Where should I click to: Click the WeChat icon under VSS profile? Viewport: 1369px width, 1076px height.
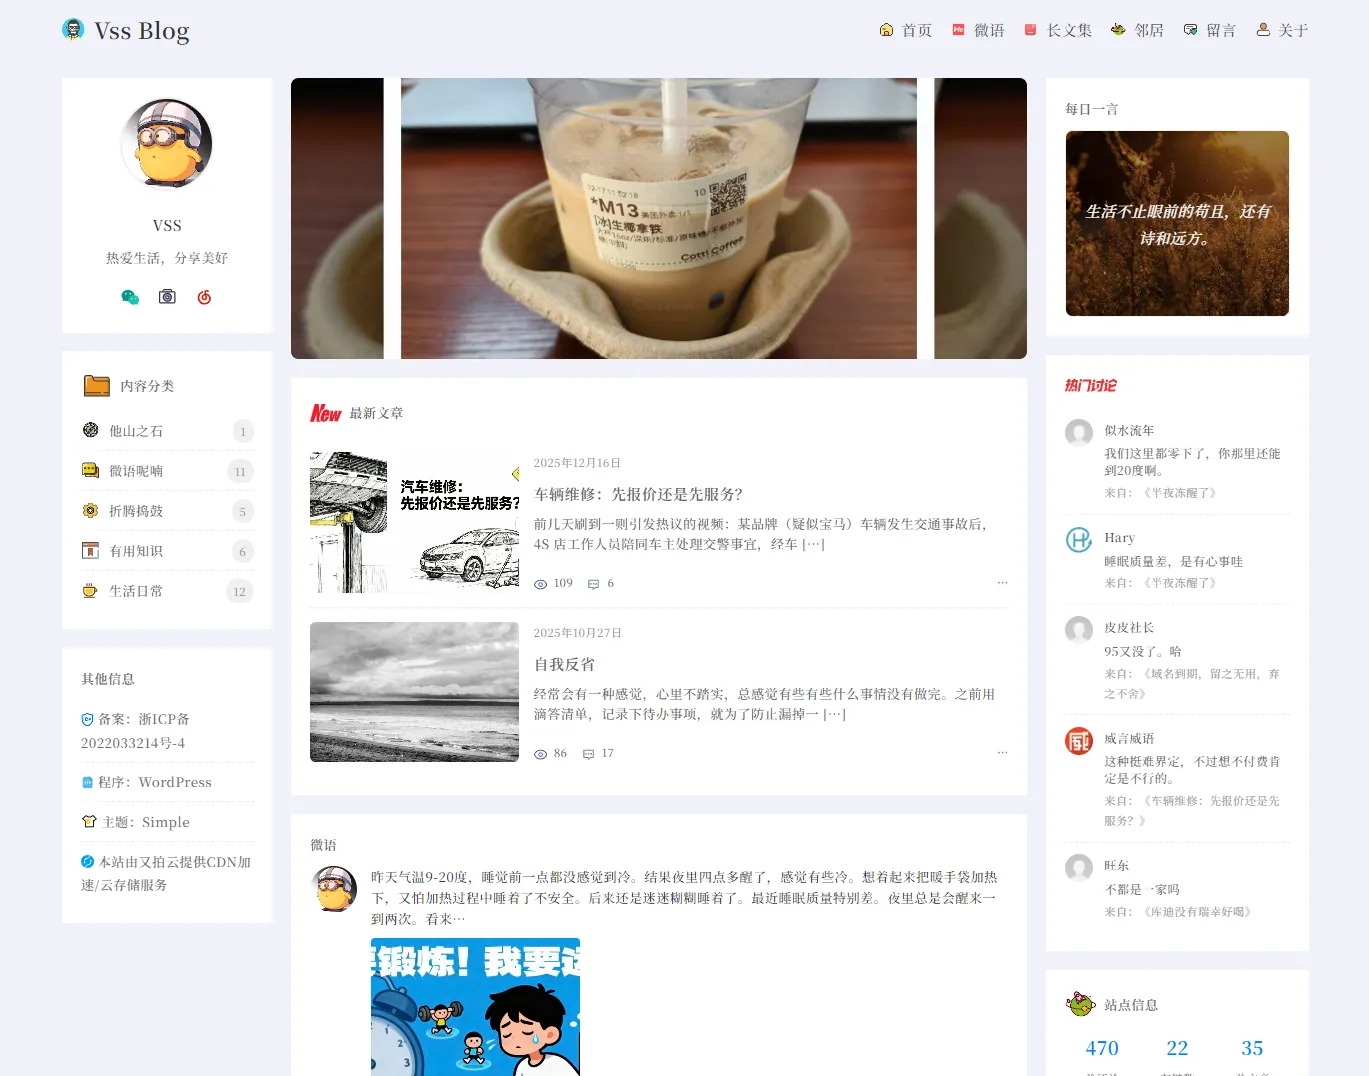pyautogui.click(x=130, y=297)
